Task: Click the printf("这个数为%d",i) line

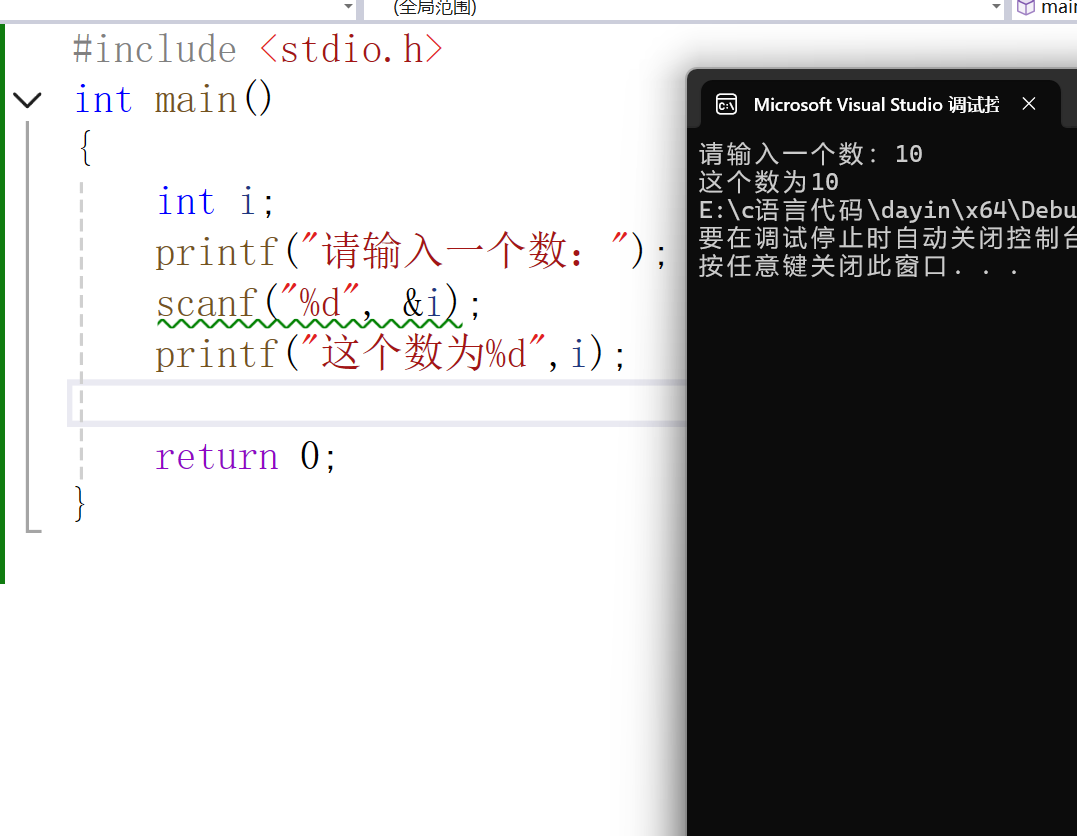Action: (390, 354)
